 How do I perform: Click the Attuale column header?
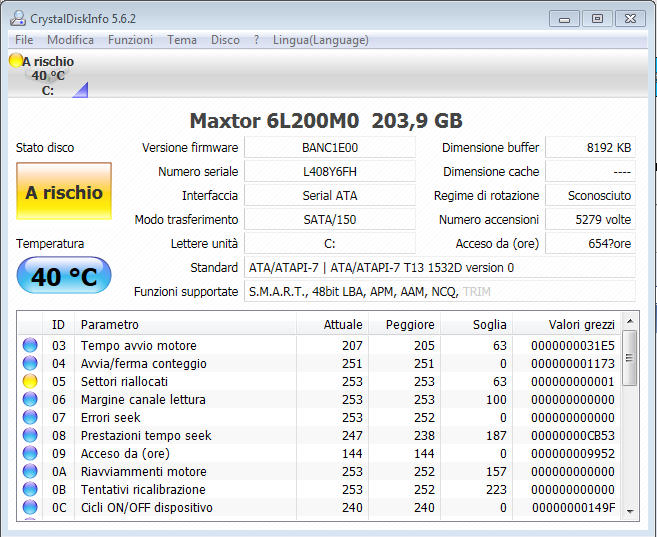332,324
